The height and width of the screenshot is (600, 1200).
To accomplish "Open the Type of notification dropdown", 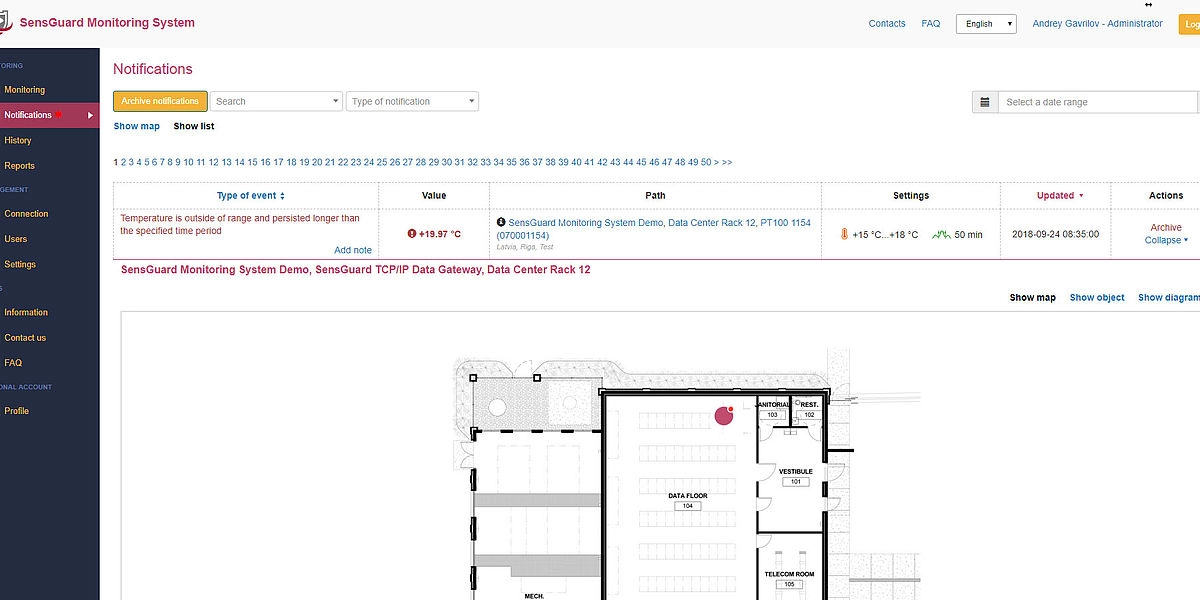I will (x=412, y=101).
